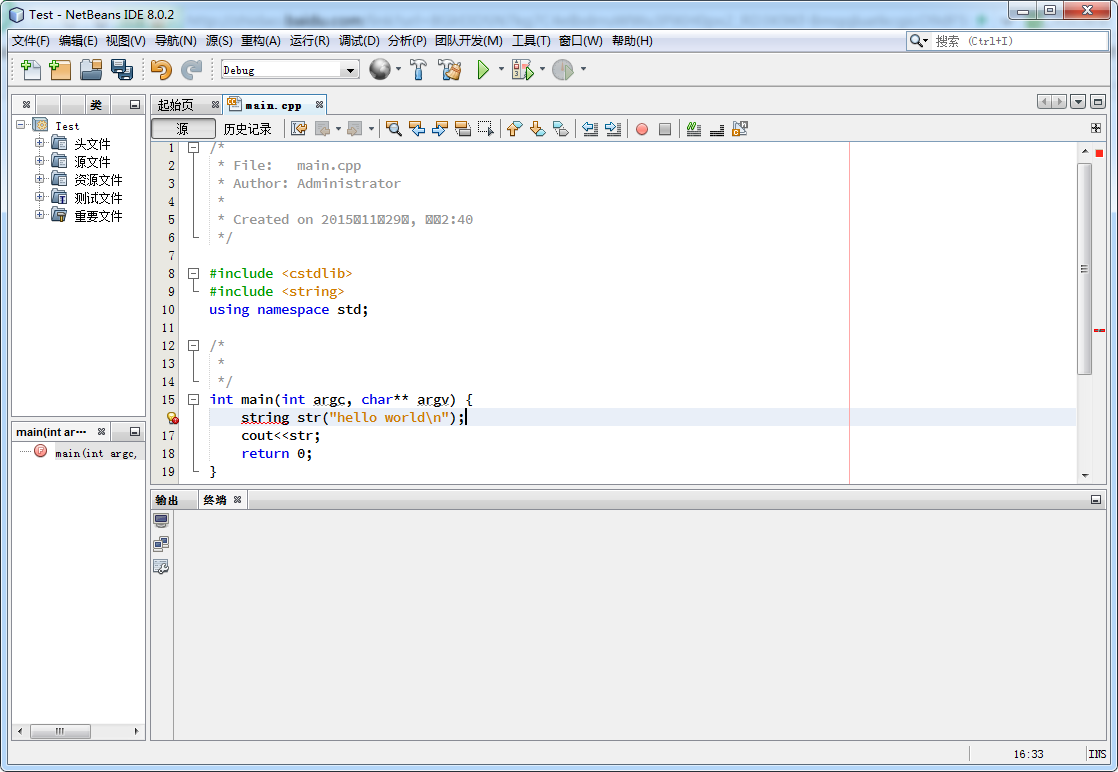Open the Find icon in editor toolbar

[x=393, y=128]
